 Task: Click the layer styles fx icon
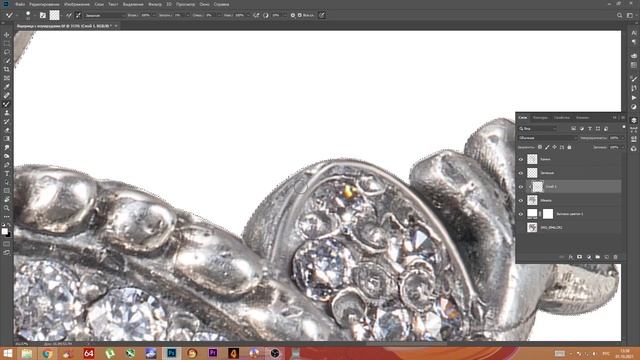(x=571, y=257)
